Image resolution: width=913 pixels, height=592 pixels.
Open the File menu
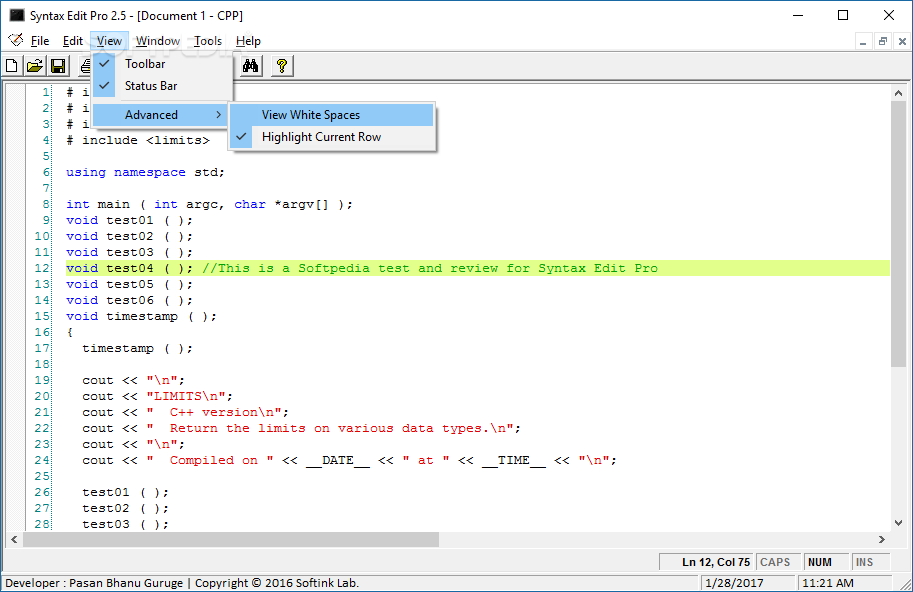[40, 41]
